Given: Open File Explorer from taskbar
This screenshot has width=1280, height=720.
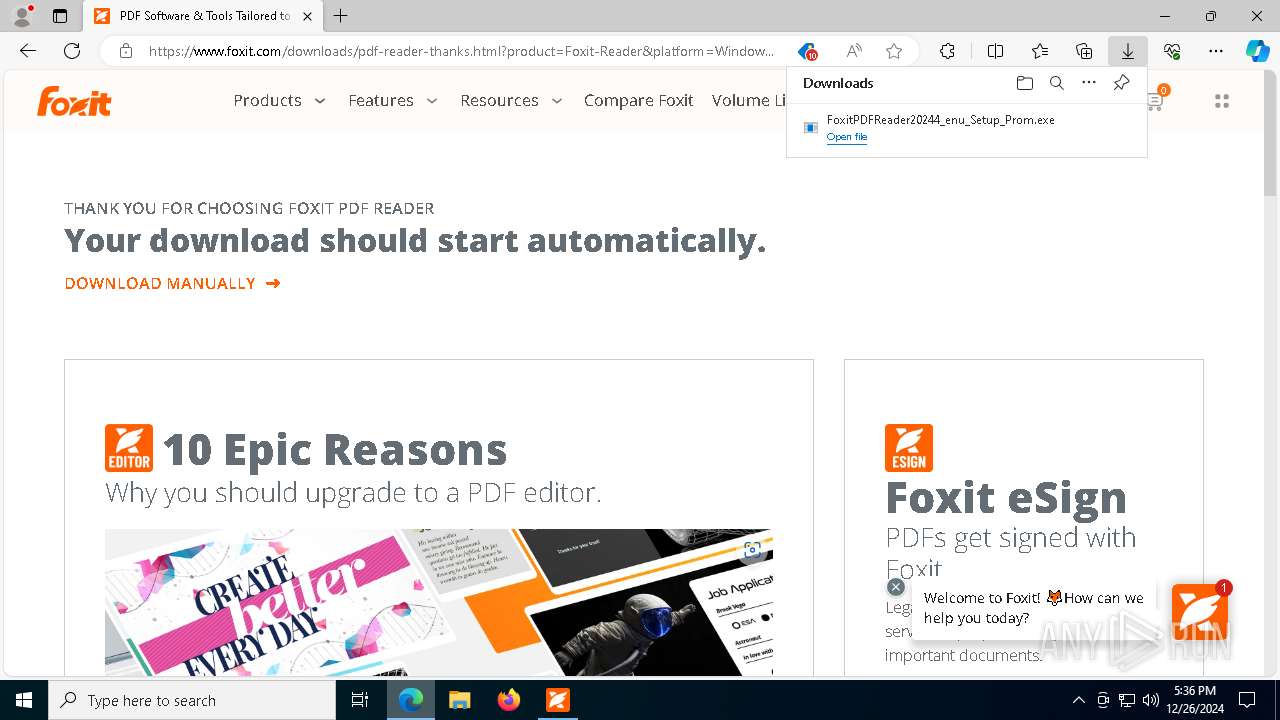Looking at the screenshot, I should tap(459, 700).
